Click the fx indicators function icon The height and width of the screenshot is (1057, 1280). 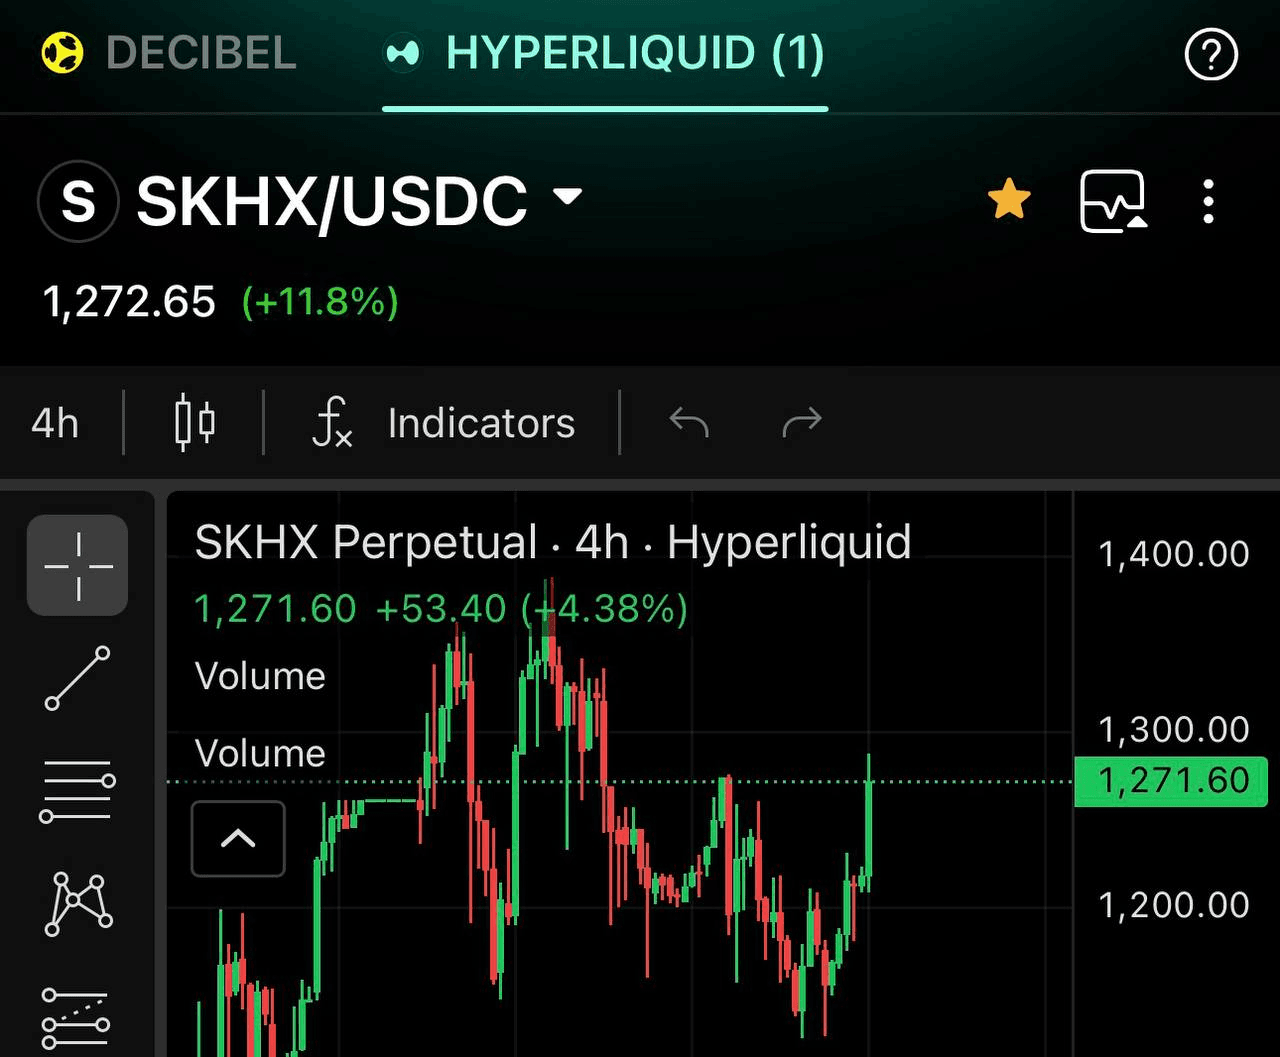pos(333,423)
